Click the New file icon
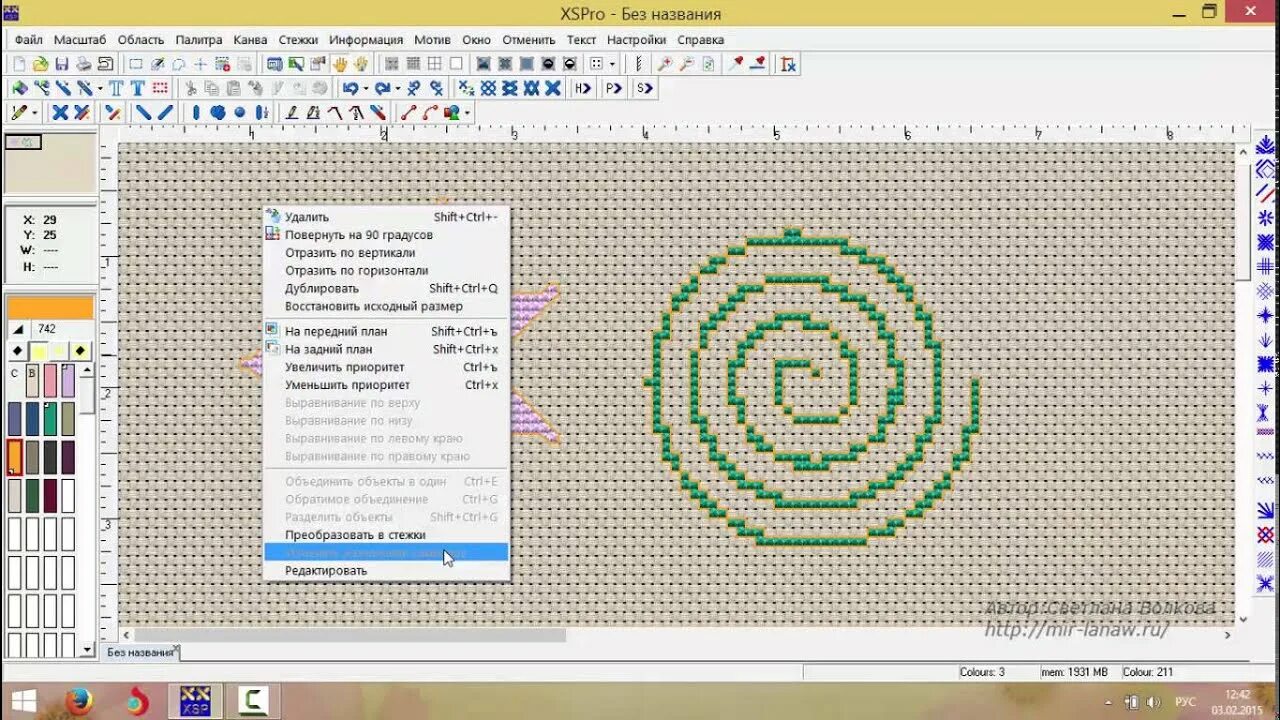The image size is (1280, 720). tap(19, 64)
